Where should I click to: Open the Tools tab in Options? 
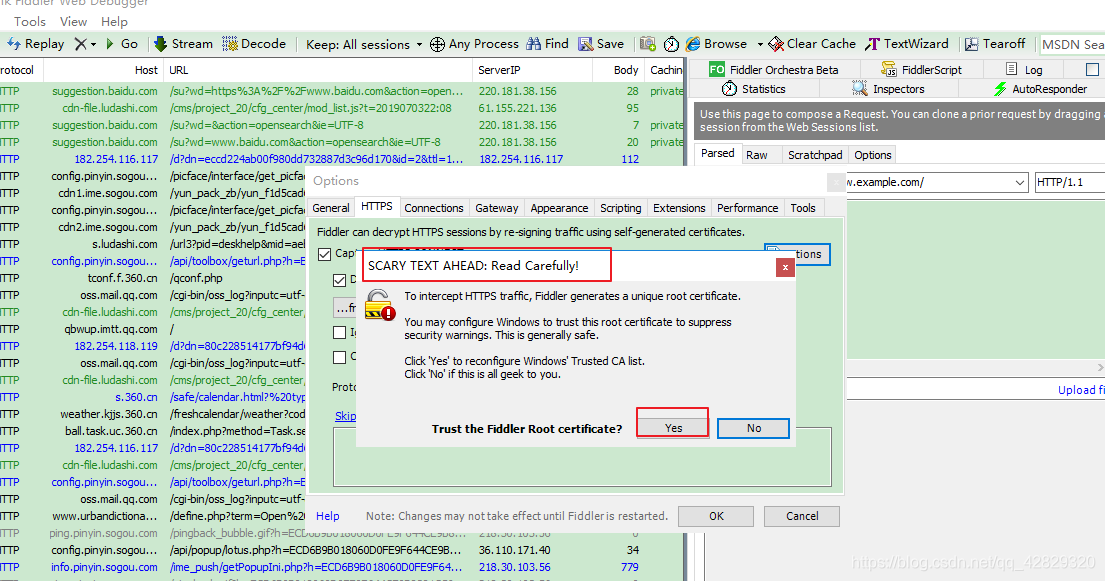803,208
